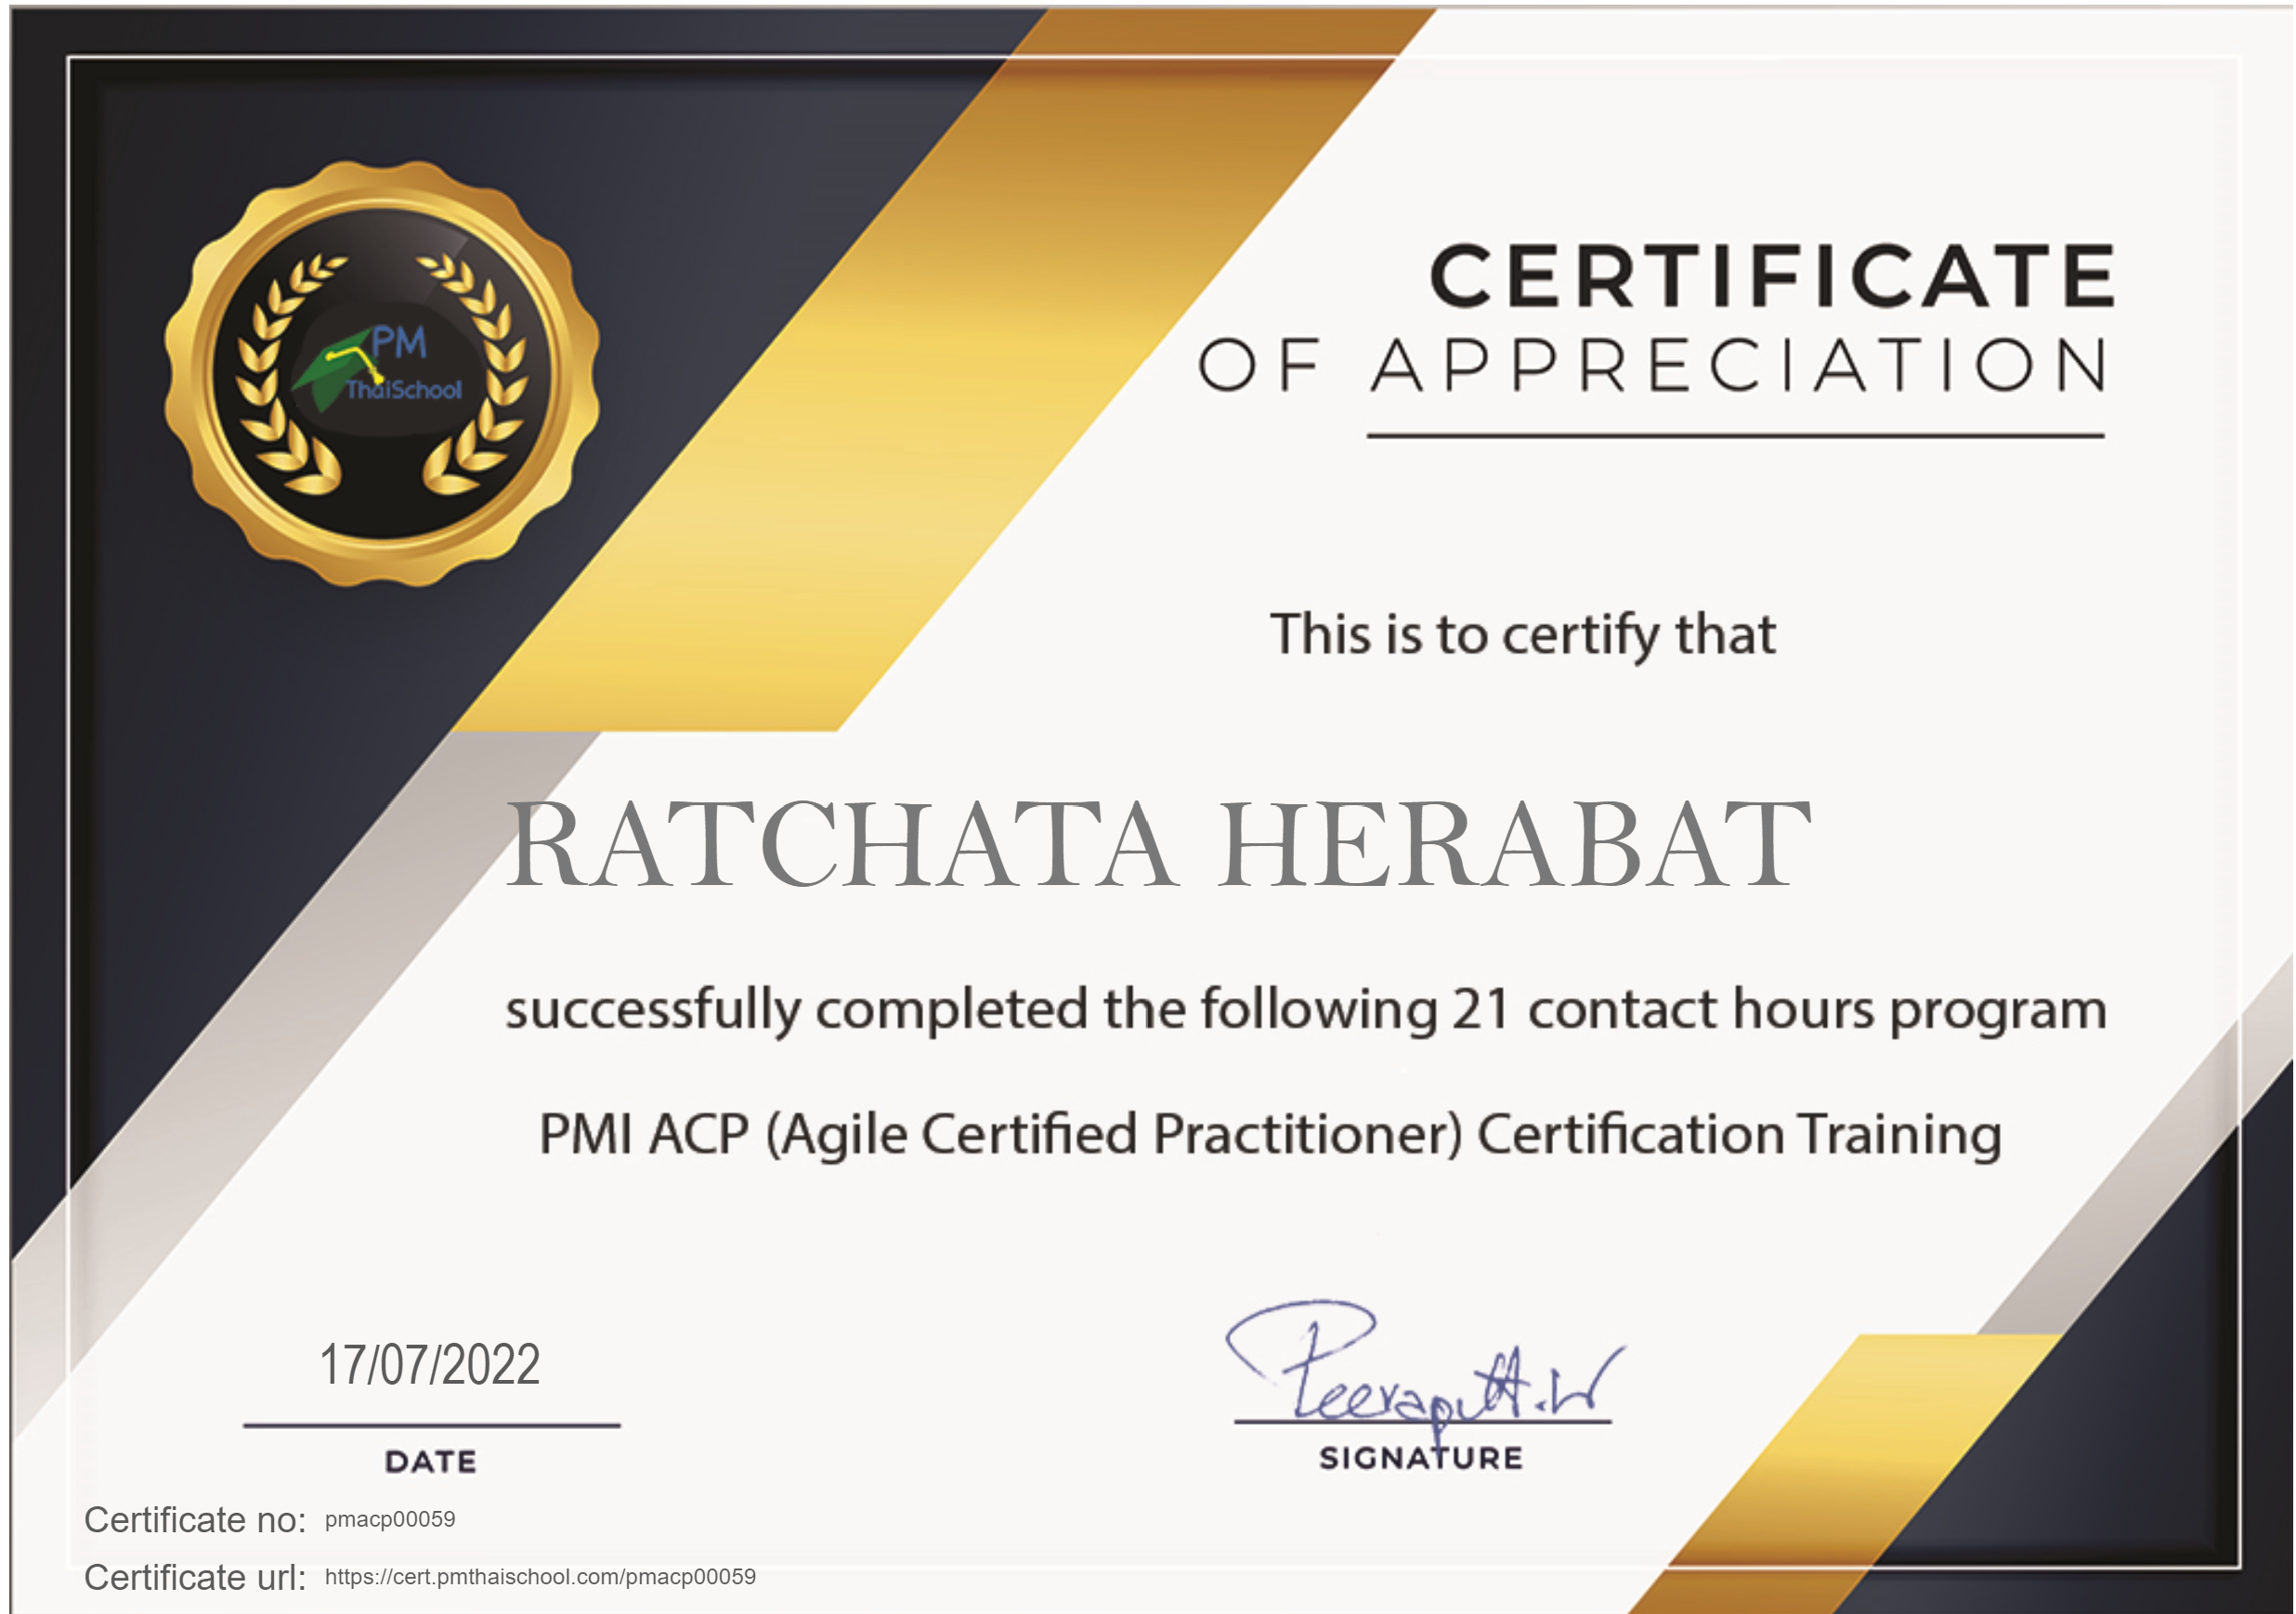Click the SIGNATURE label

1421,1458
